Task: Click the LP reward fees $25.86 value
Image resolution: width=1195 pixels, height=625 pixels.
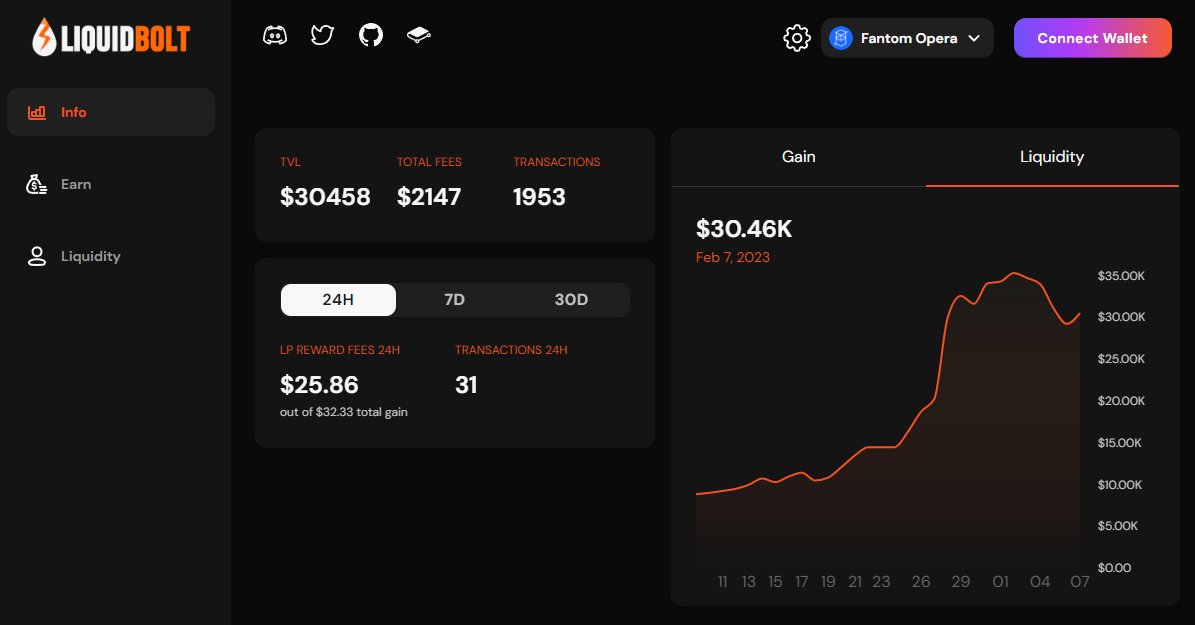Action: coord(319,385)
